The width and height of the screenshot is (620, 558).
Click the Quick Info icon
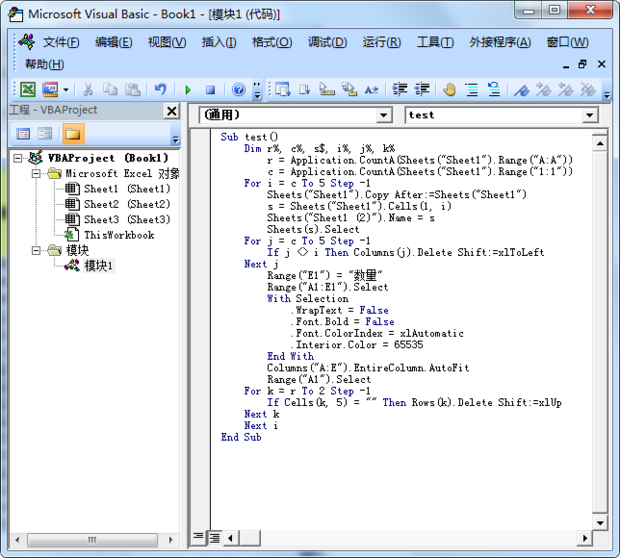coord(327,89)
